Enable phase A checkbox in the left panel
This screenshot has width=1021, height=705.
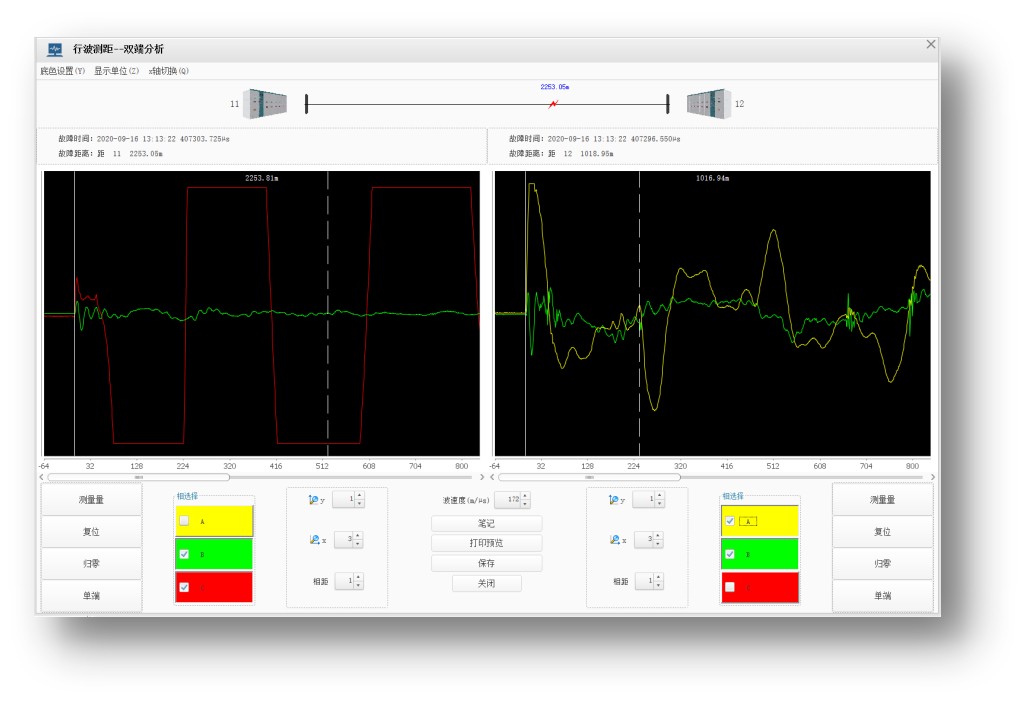pos(184,521)
